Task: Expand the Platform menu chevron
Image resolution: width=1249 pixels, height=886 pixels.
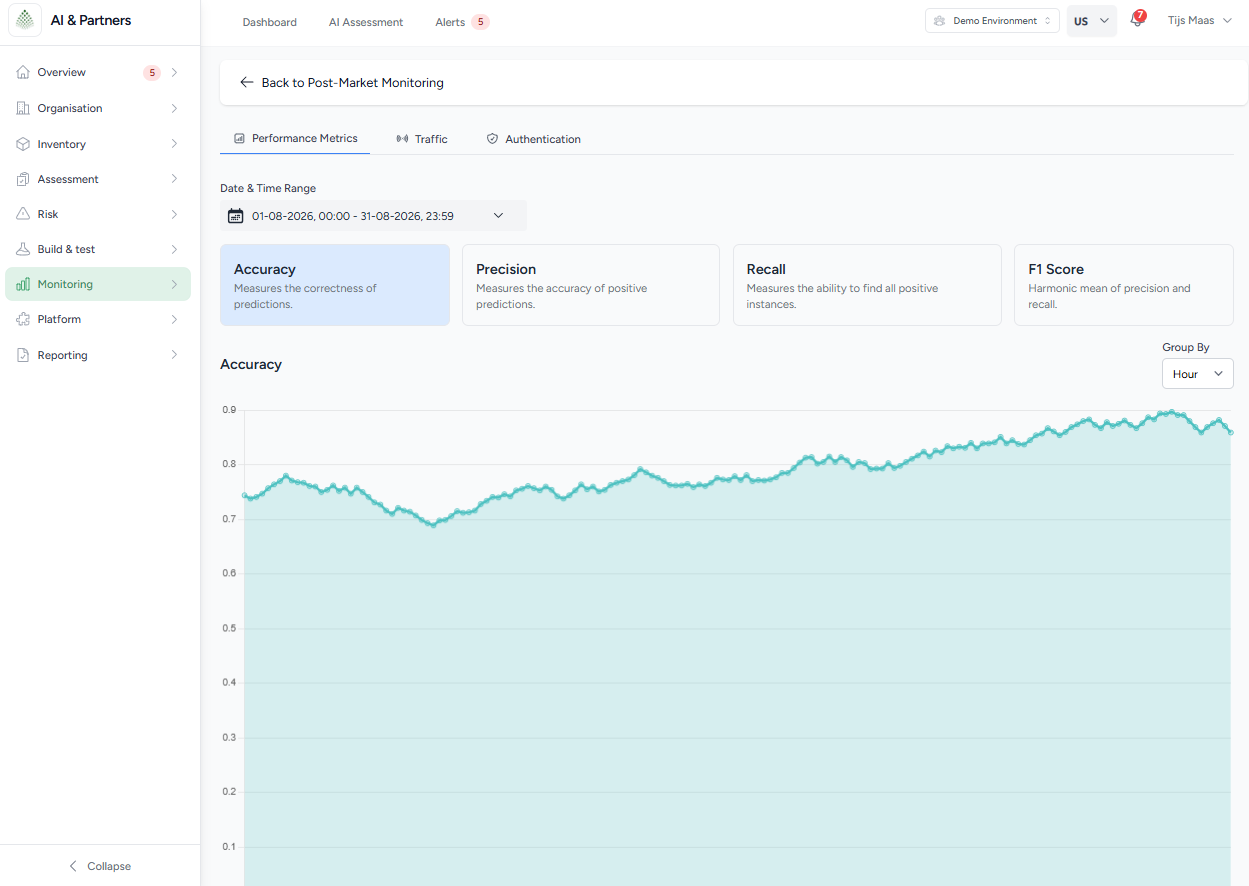Action: [174, 319]
